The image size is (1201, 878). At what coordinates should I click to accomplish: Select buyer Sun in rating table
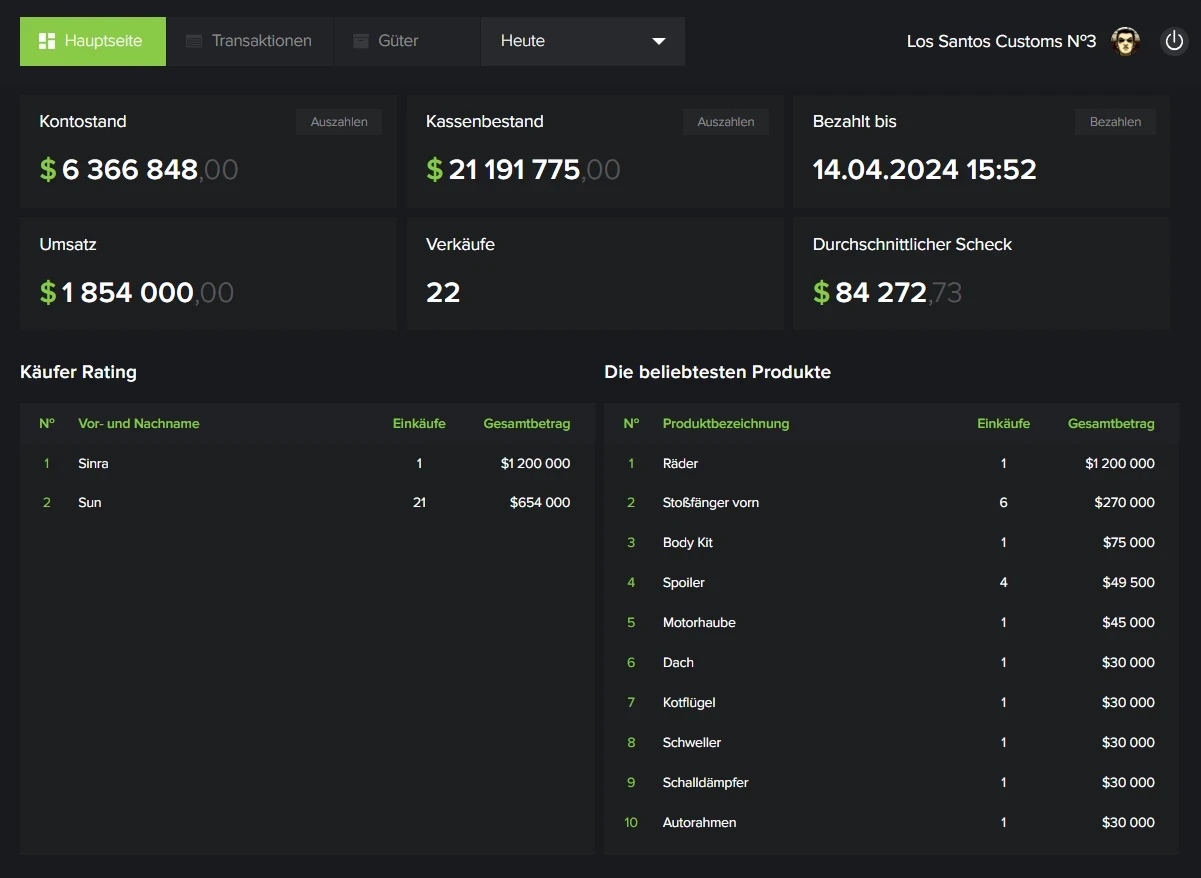coord(90,503)
